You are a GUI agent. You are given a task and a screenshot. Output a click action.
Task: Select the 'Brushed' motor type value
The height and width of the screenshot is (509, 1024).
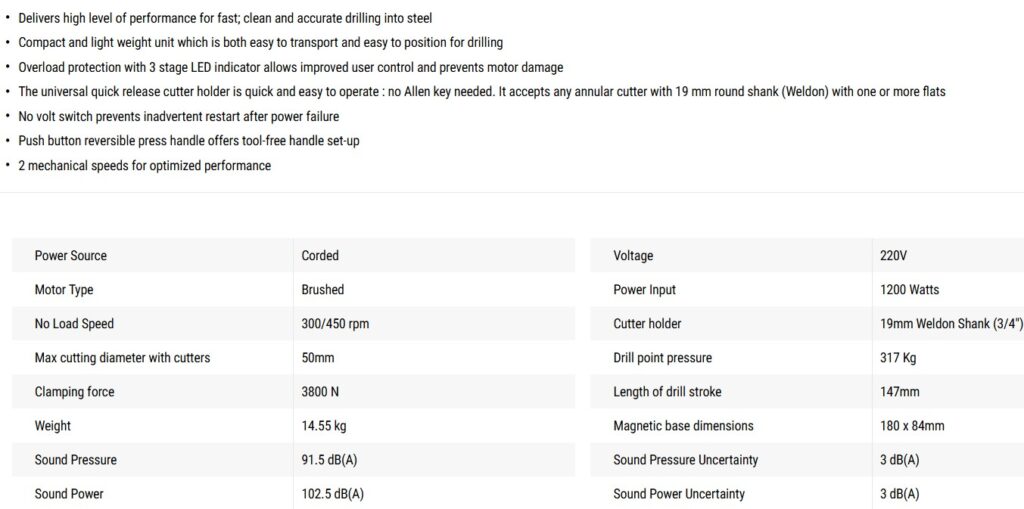pos(323,290)
